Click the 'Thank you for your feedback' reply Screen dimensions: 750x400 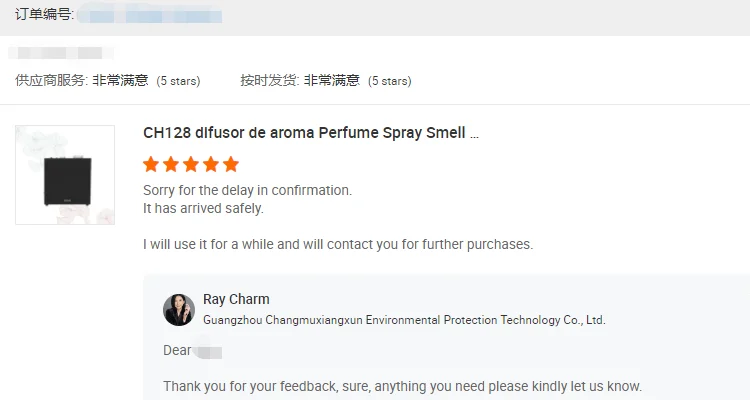pos(402,386)
